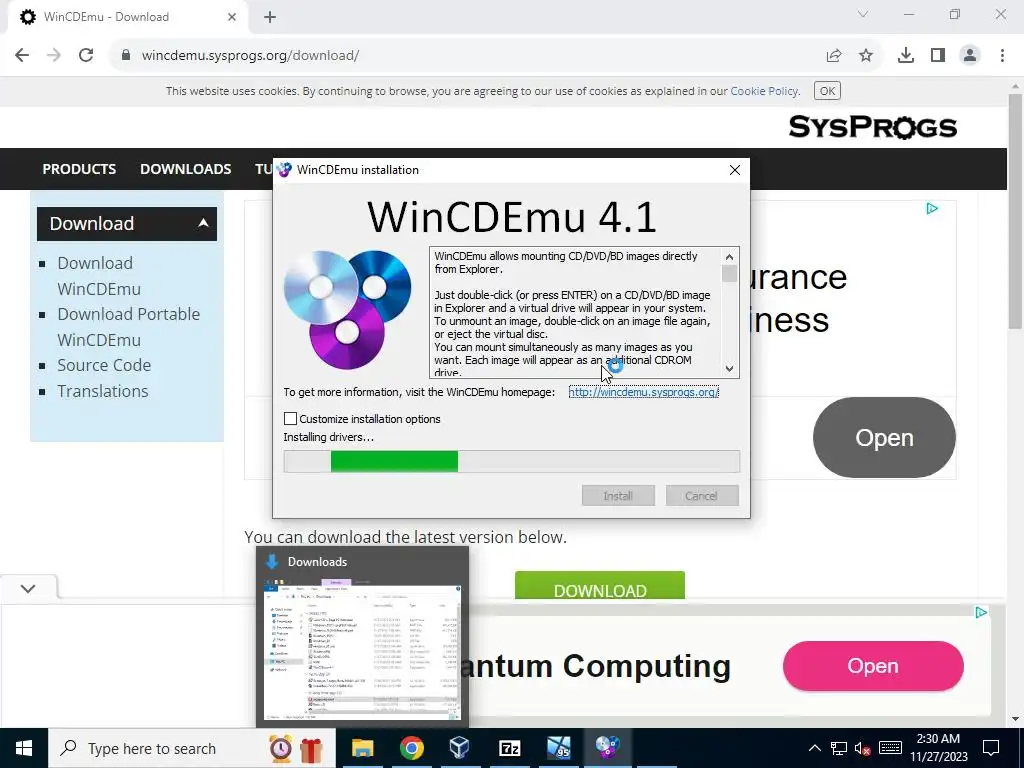Close the WinCDEmu - Download tab
The width and height of the screenshot is (1024, 768).
pos(232,17)
